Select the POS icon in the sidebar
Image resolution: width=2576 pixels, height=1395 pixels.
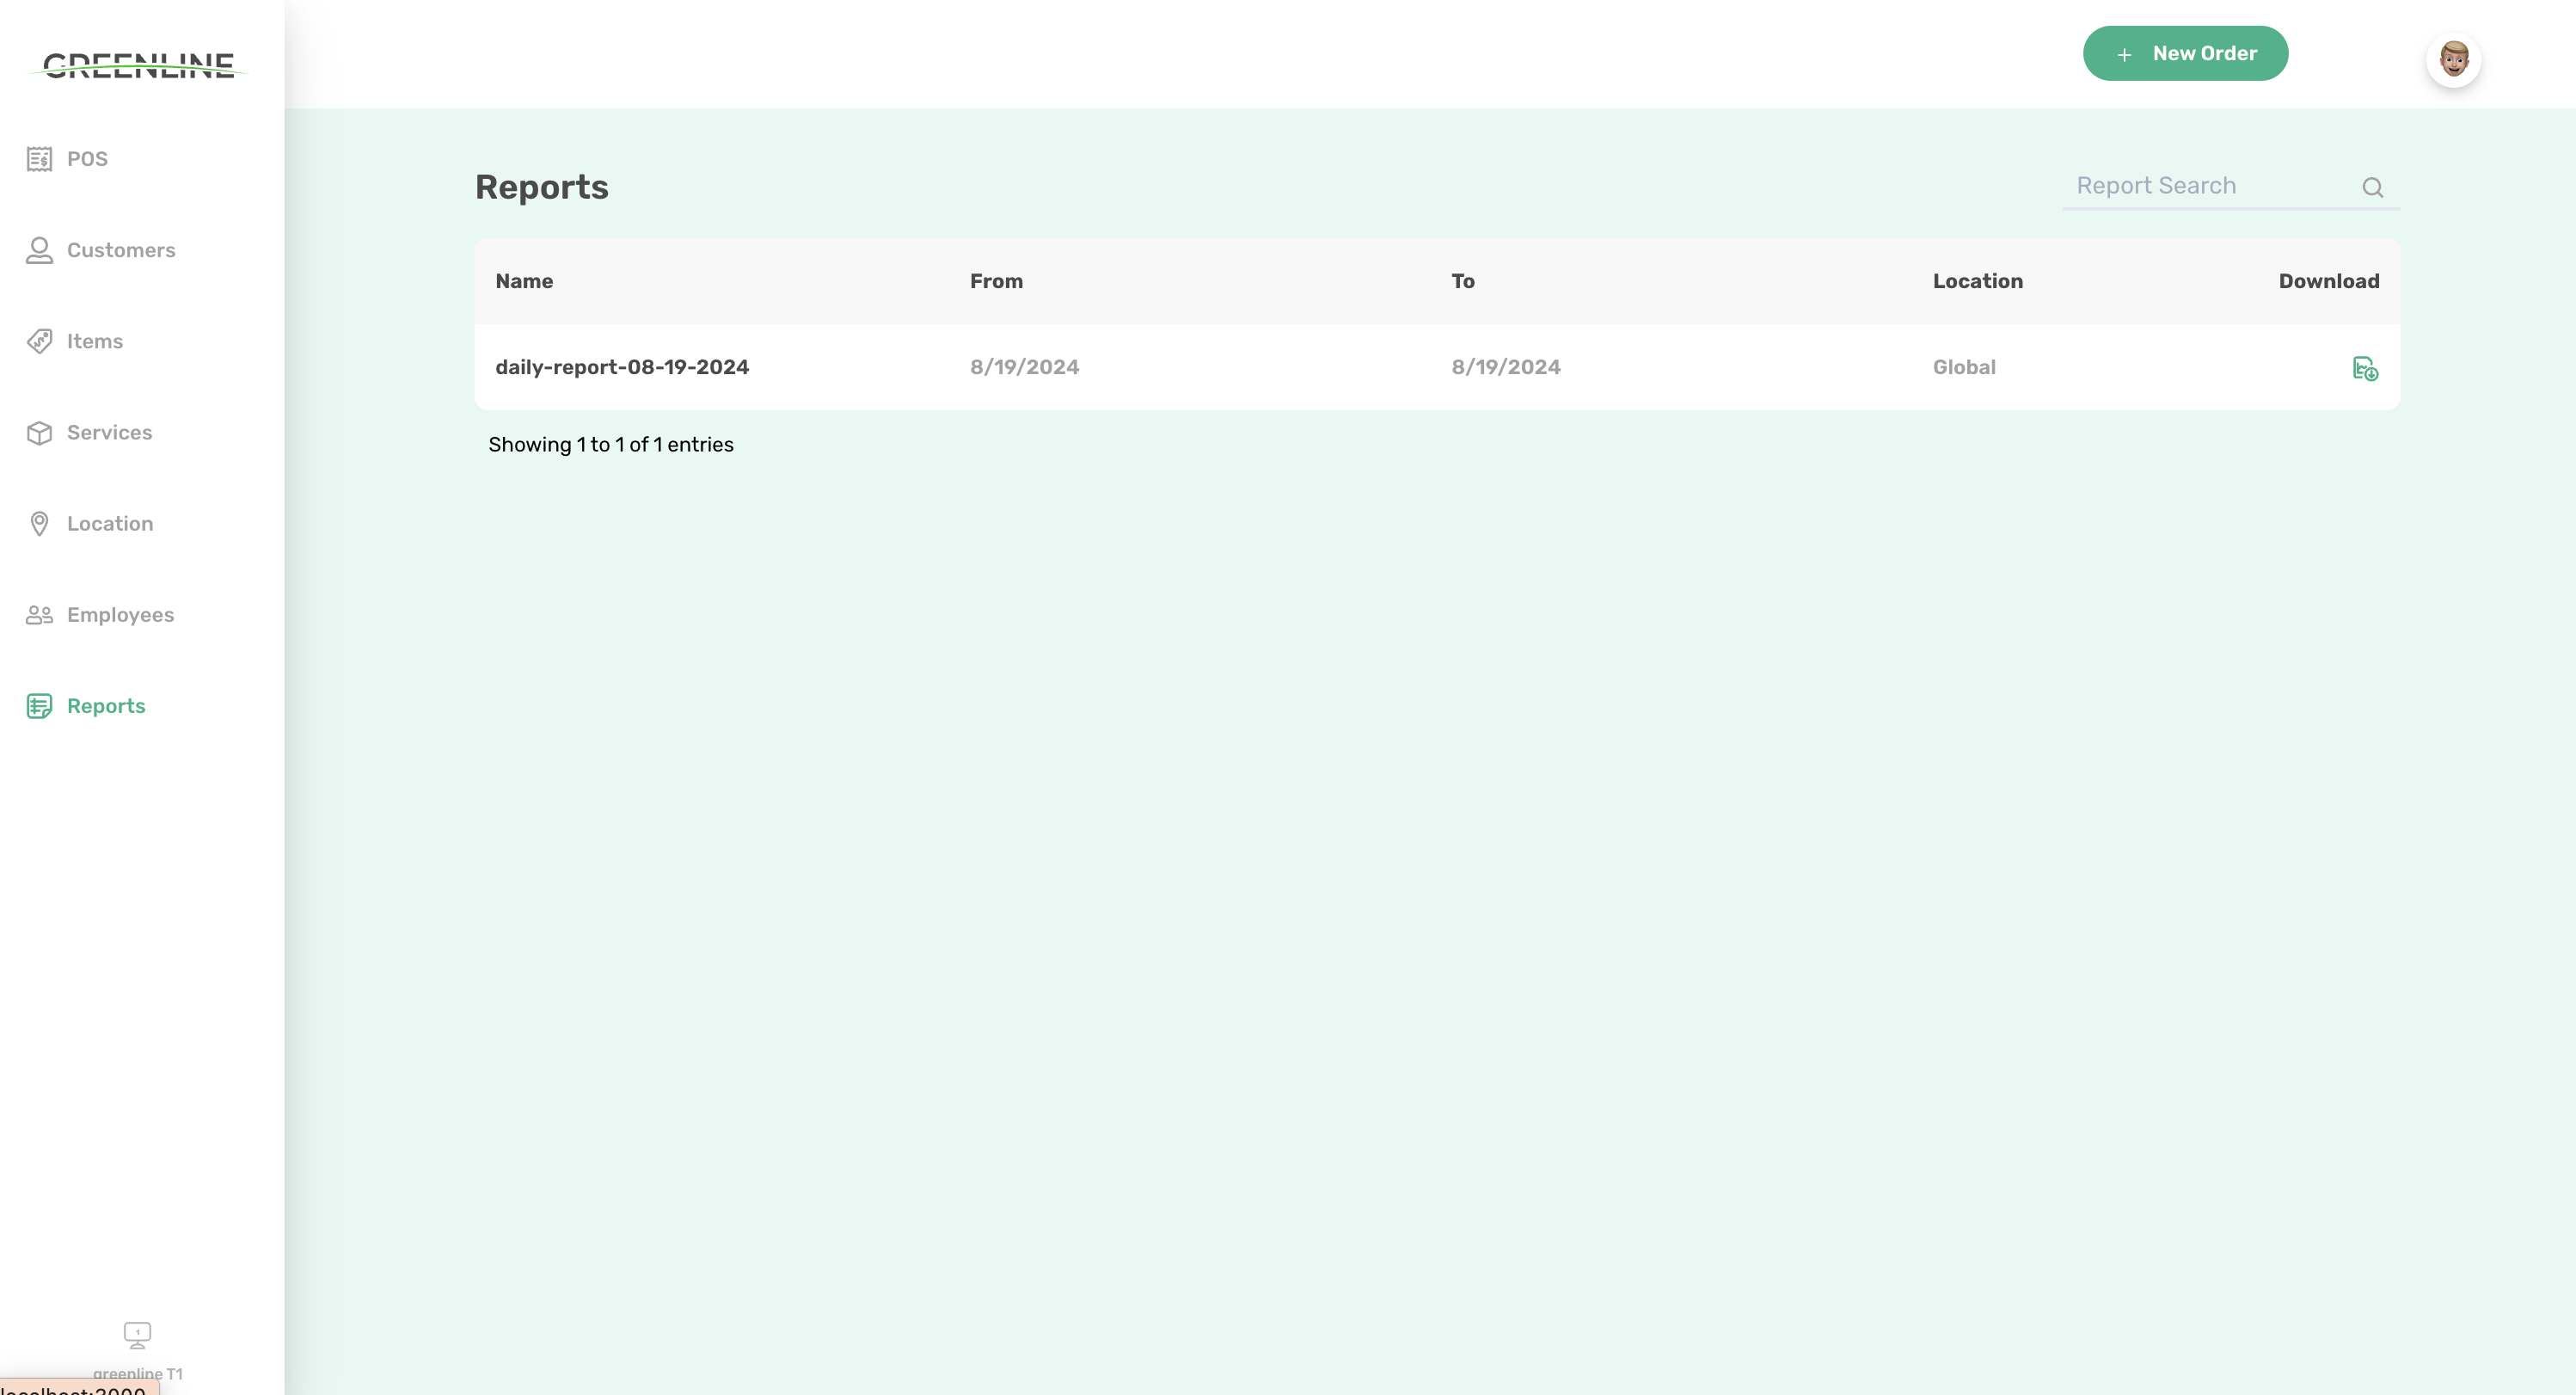coord(40,159)
